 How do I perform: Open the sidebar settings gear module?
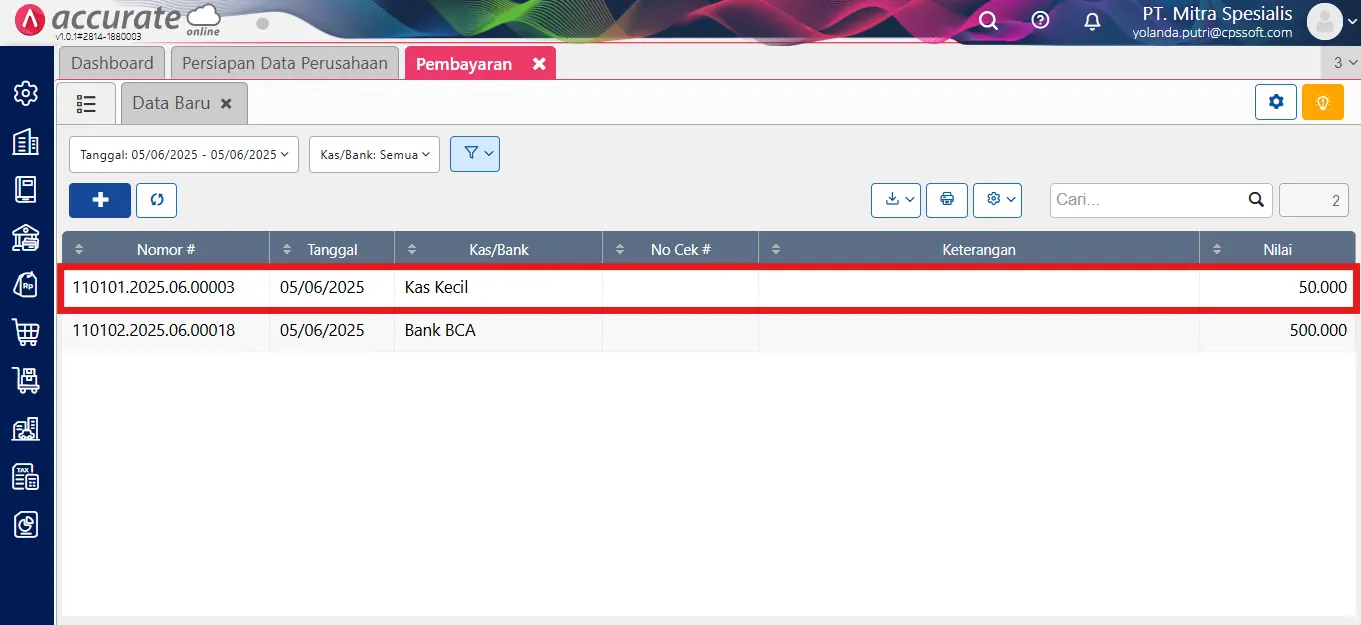[x=25, y=94]
